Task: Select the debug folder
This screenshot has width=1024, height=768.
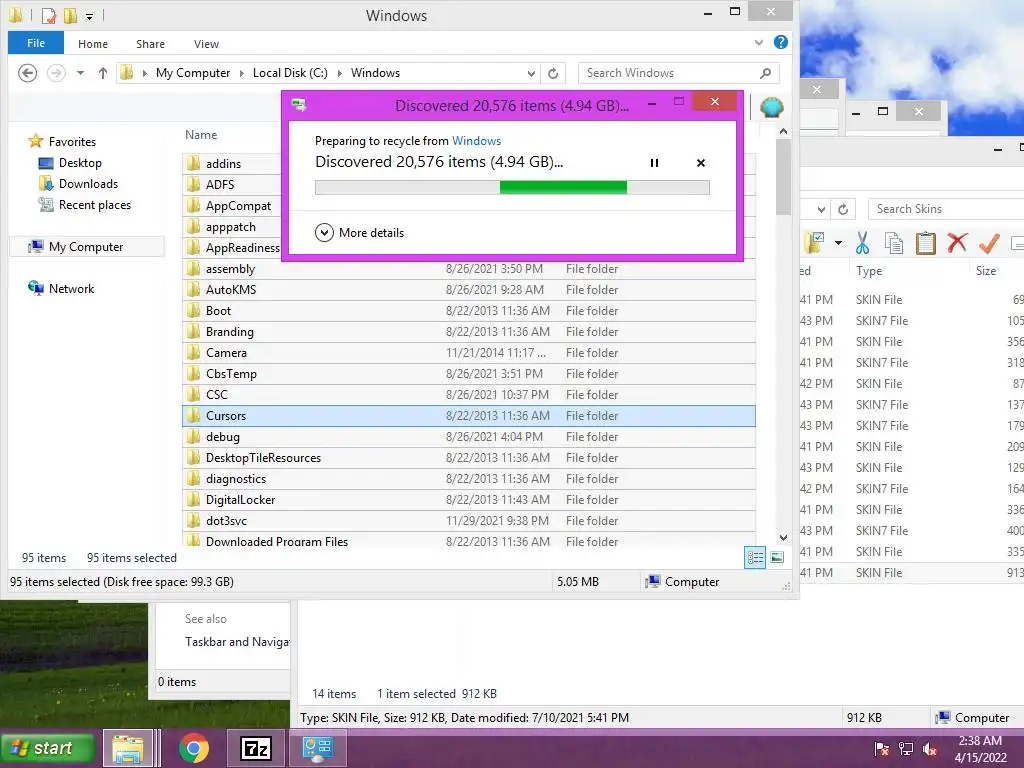Action: tap(469, 437)
